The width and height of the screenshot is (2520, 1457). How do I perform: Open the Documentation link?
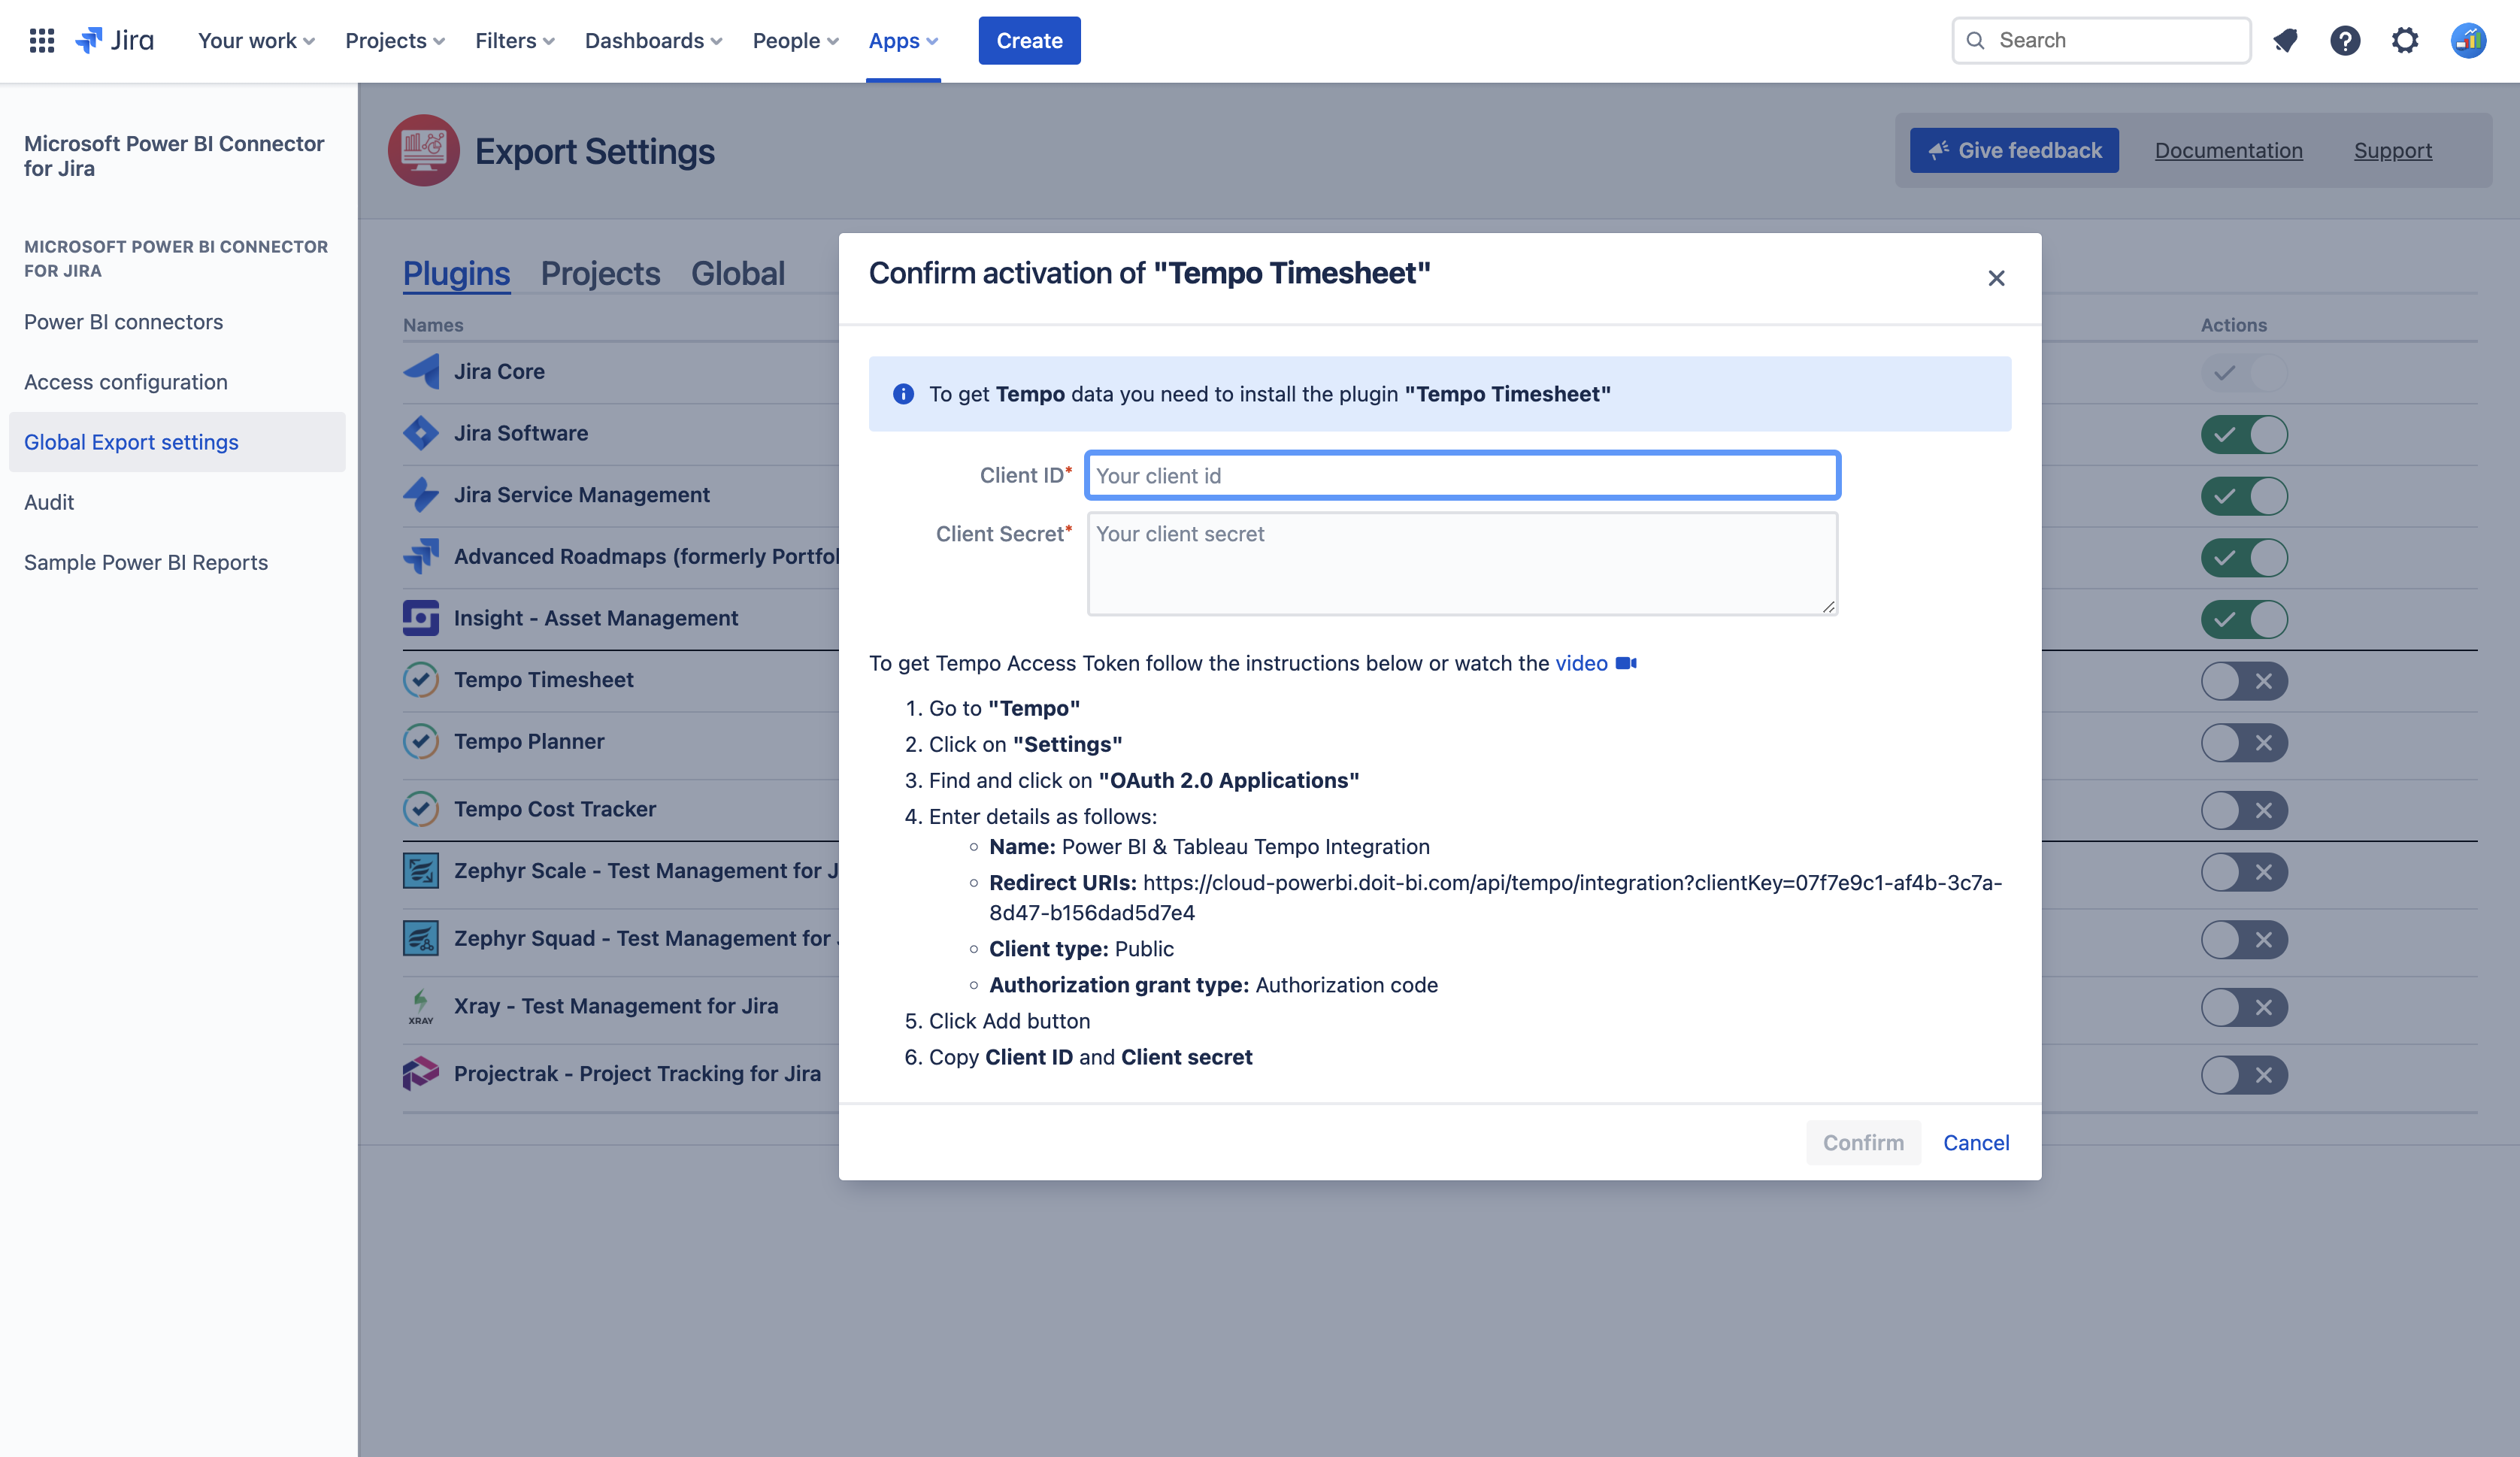click(x=2228, y=151)
